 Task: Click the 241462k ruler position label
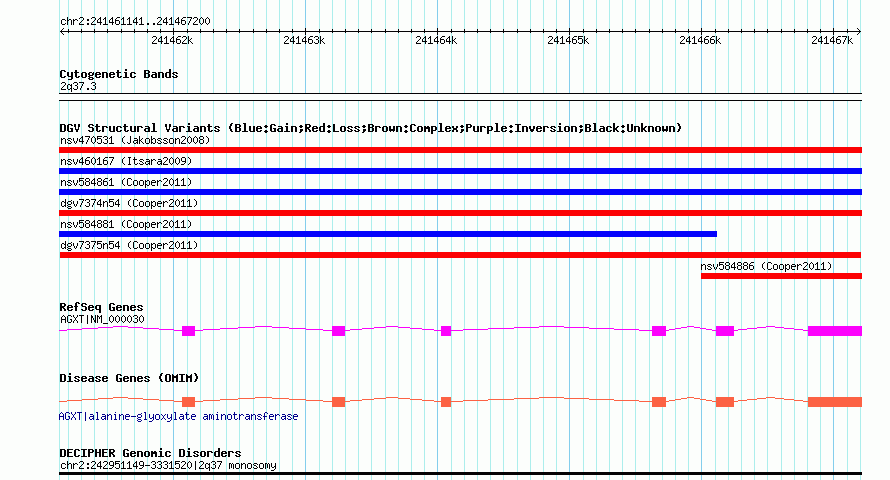point(172,40)
